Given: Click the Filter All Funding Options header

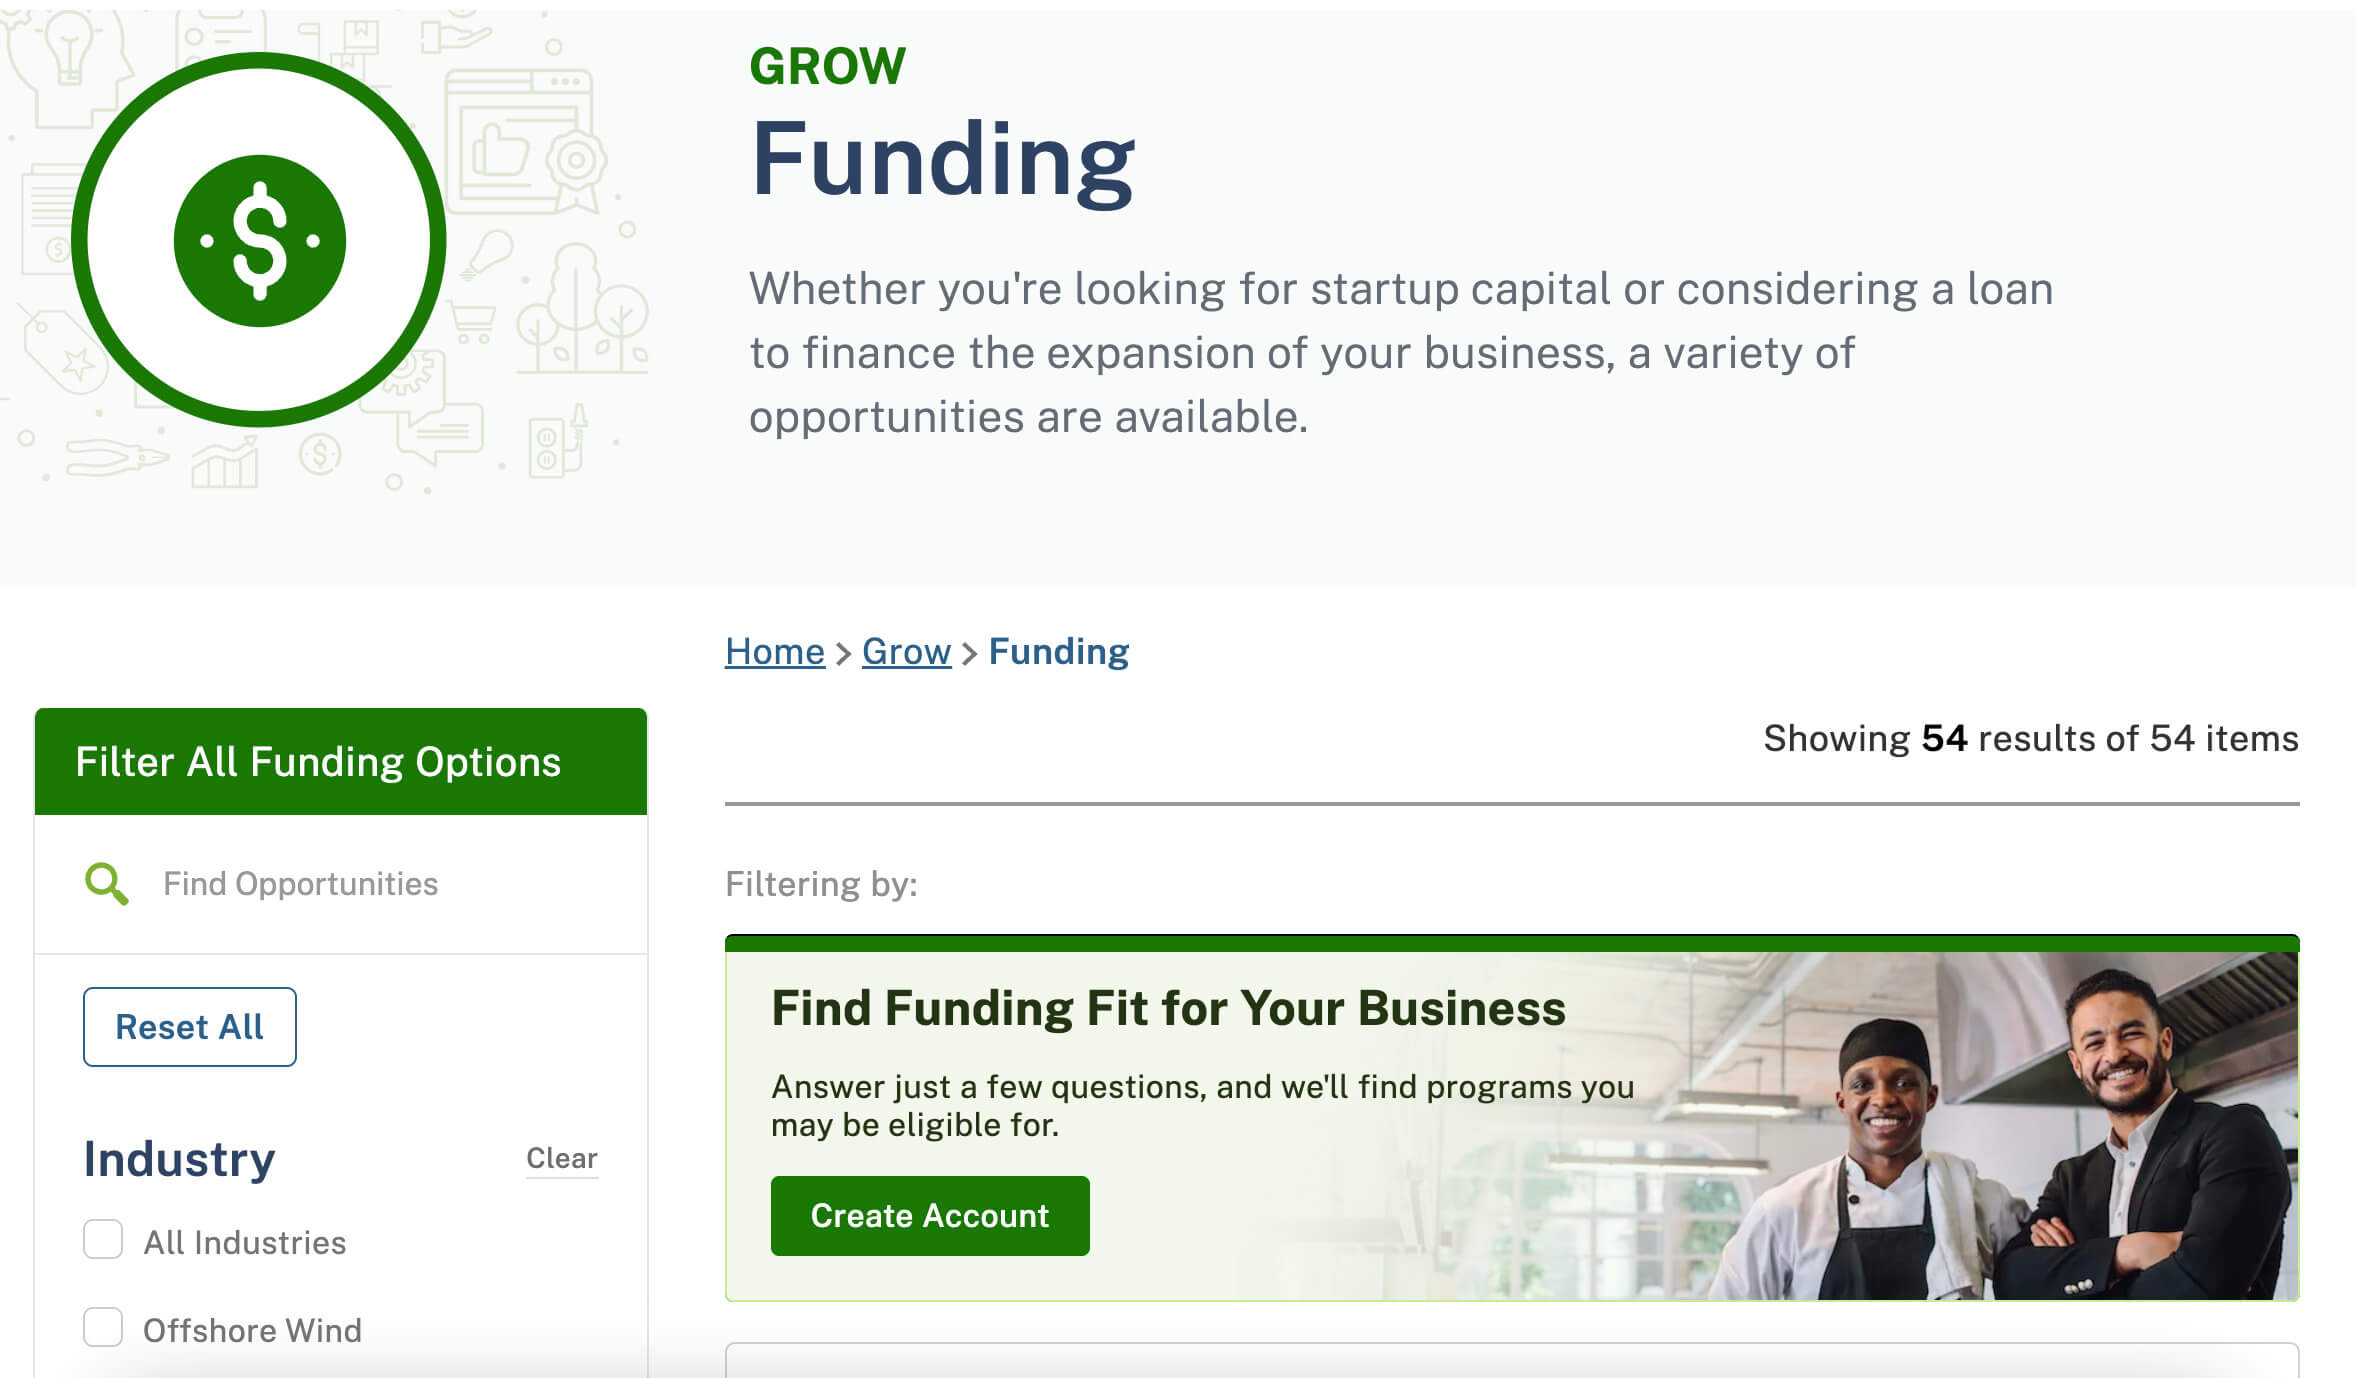Looking at the screenshot, I should click(341, 762).
